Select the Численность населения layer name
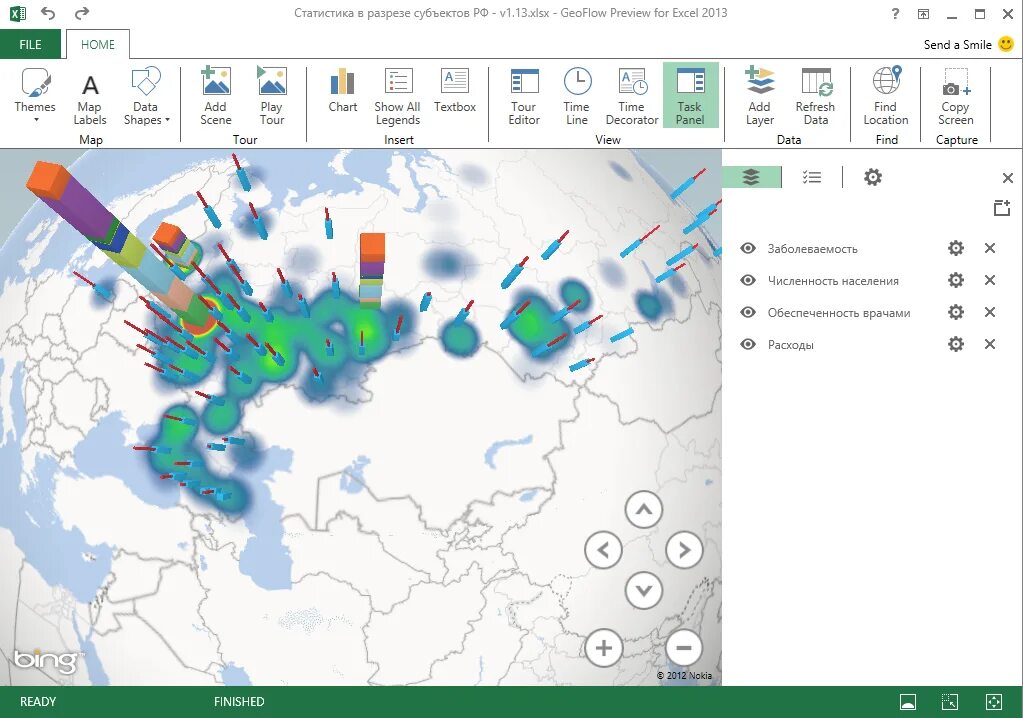1023x718 pixels. [x=833, y=280]
